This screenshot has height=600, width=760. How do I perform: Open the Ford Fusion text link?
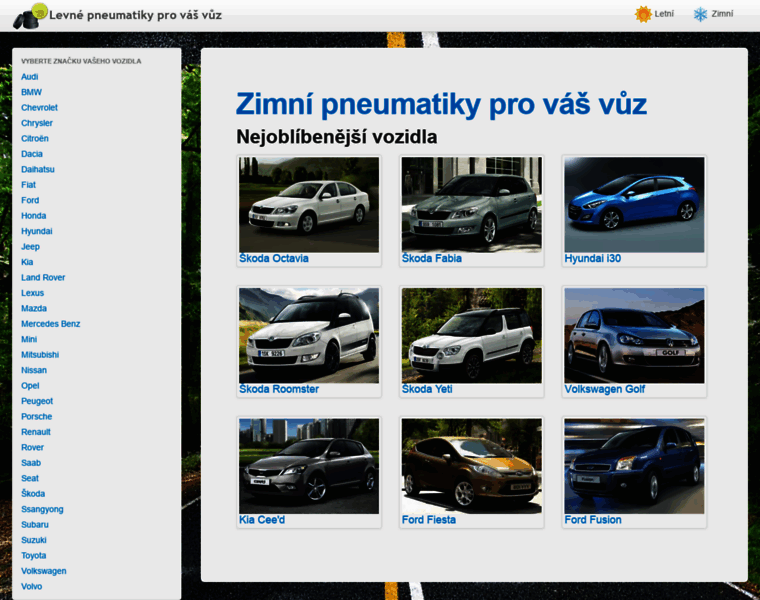pos(593,520)
